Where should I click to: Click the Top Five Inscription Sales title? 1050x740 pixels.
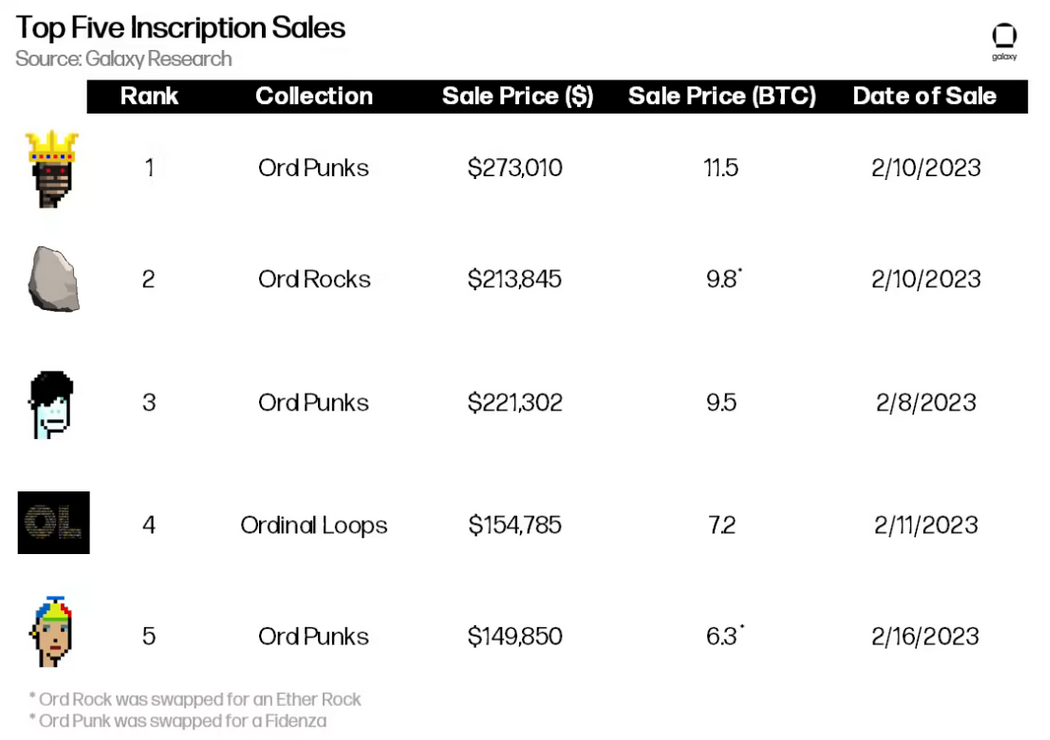(x=180, y=28)
